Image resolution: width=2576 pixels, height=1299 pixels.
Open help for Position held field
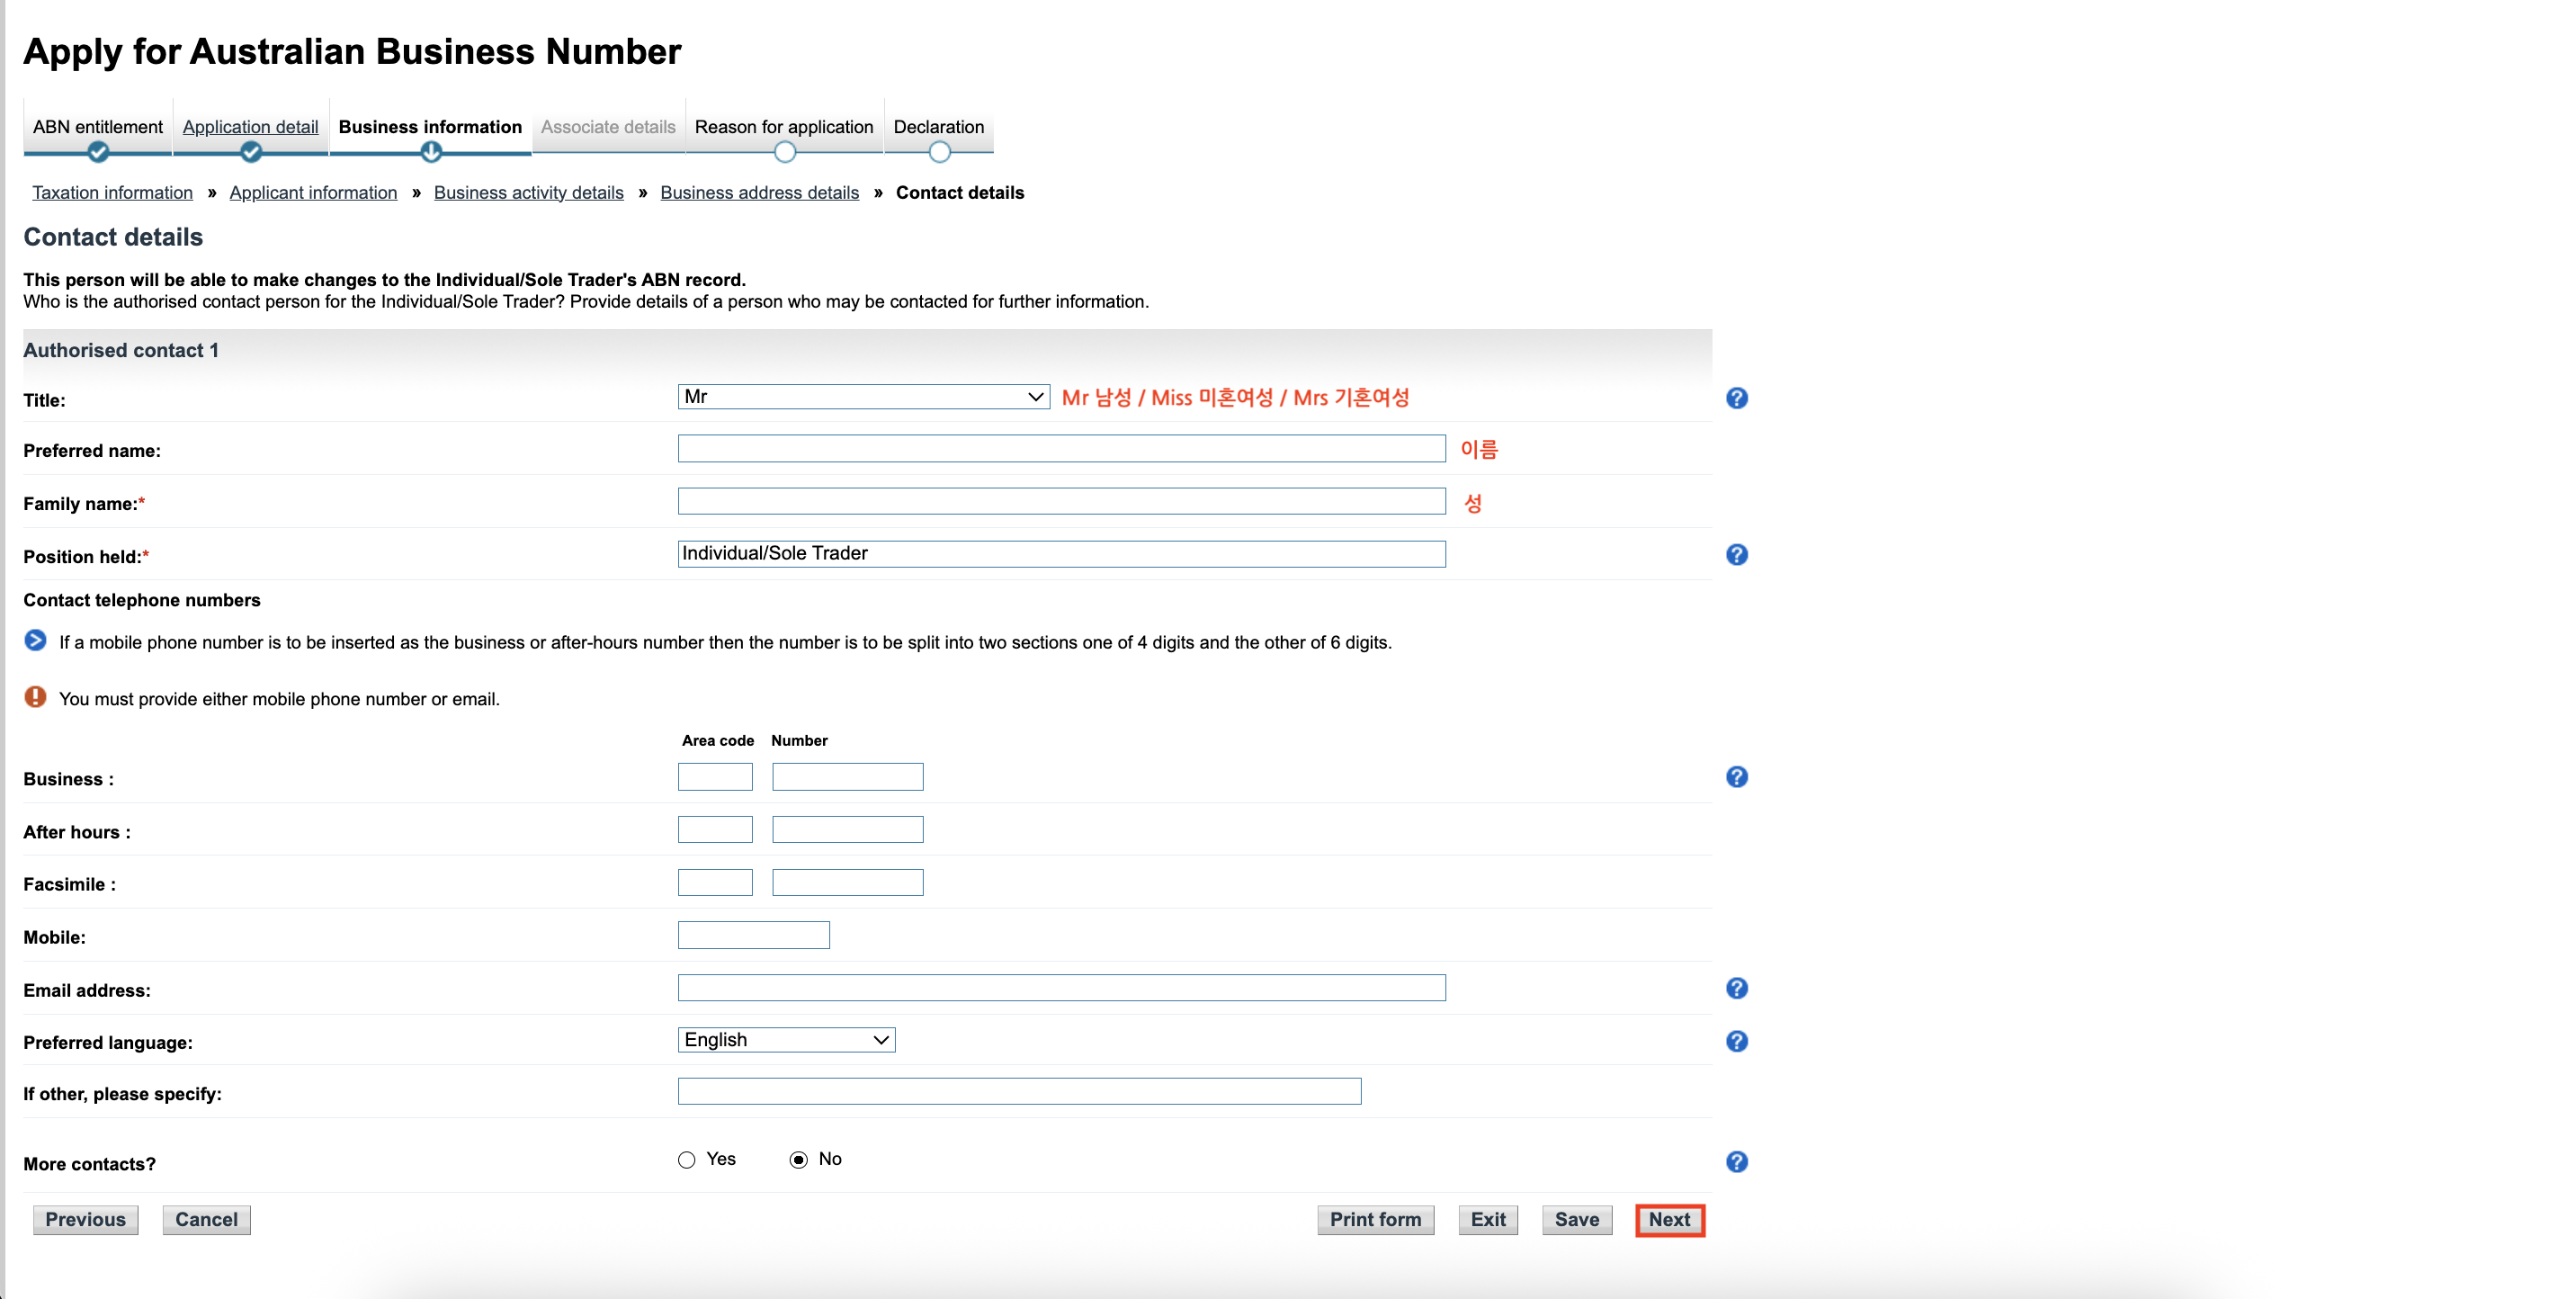(x=1736, y=554)
